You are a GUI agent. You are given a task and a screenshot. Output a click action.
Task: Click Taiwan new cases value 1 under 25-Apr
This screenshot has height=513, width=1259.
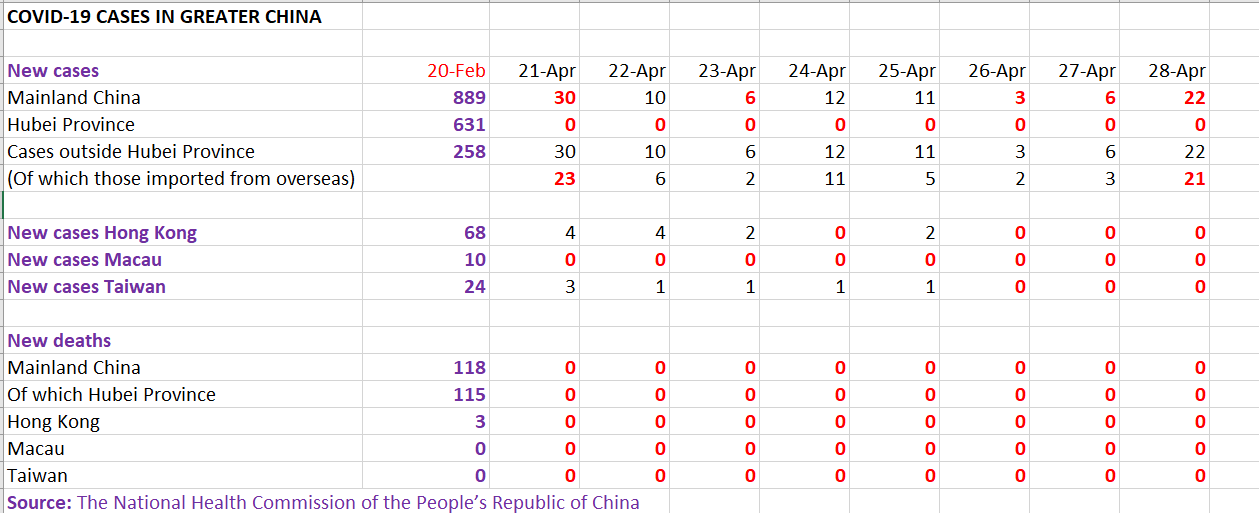930,287
